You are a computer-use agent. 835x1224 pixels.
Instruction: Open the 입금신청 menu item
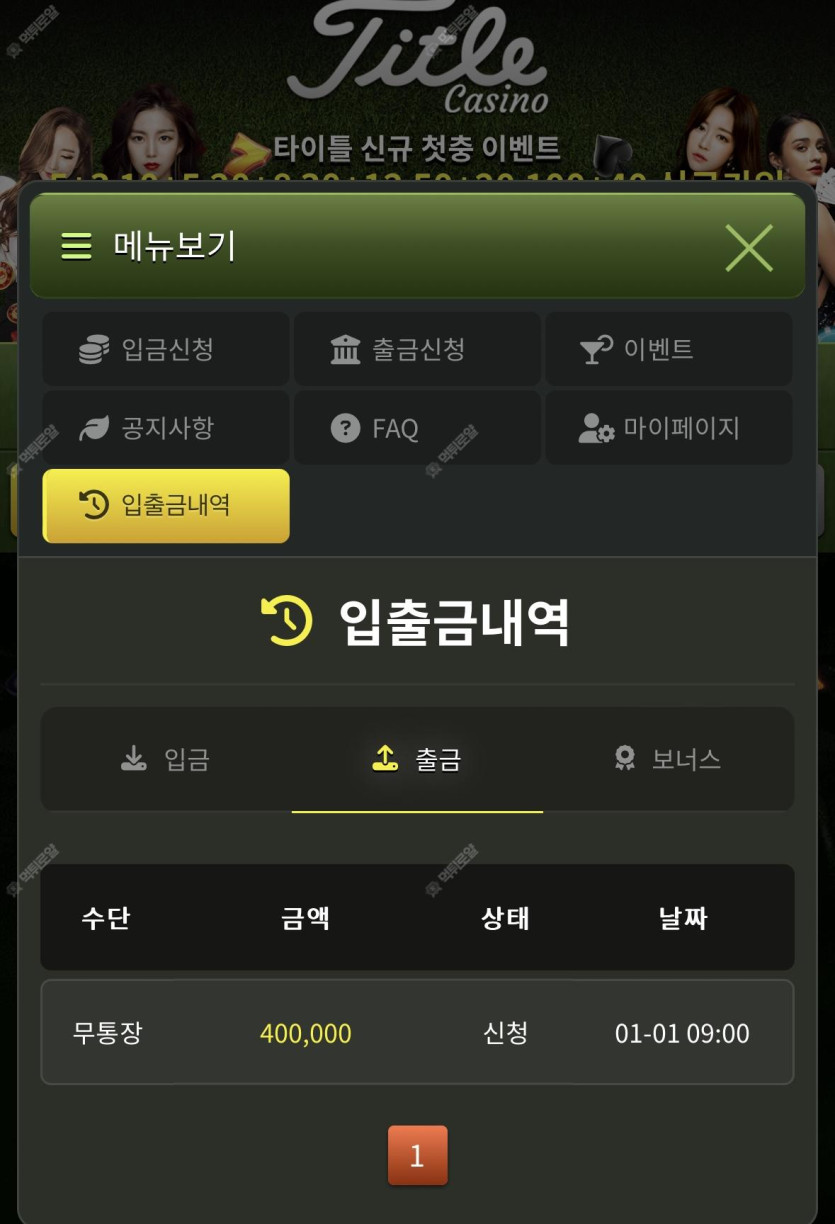click(x=166, y=349)
